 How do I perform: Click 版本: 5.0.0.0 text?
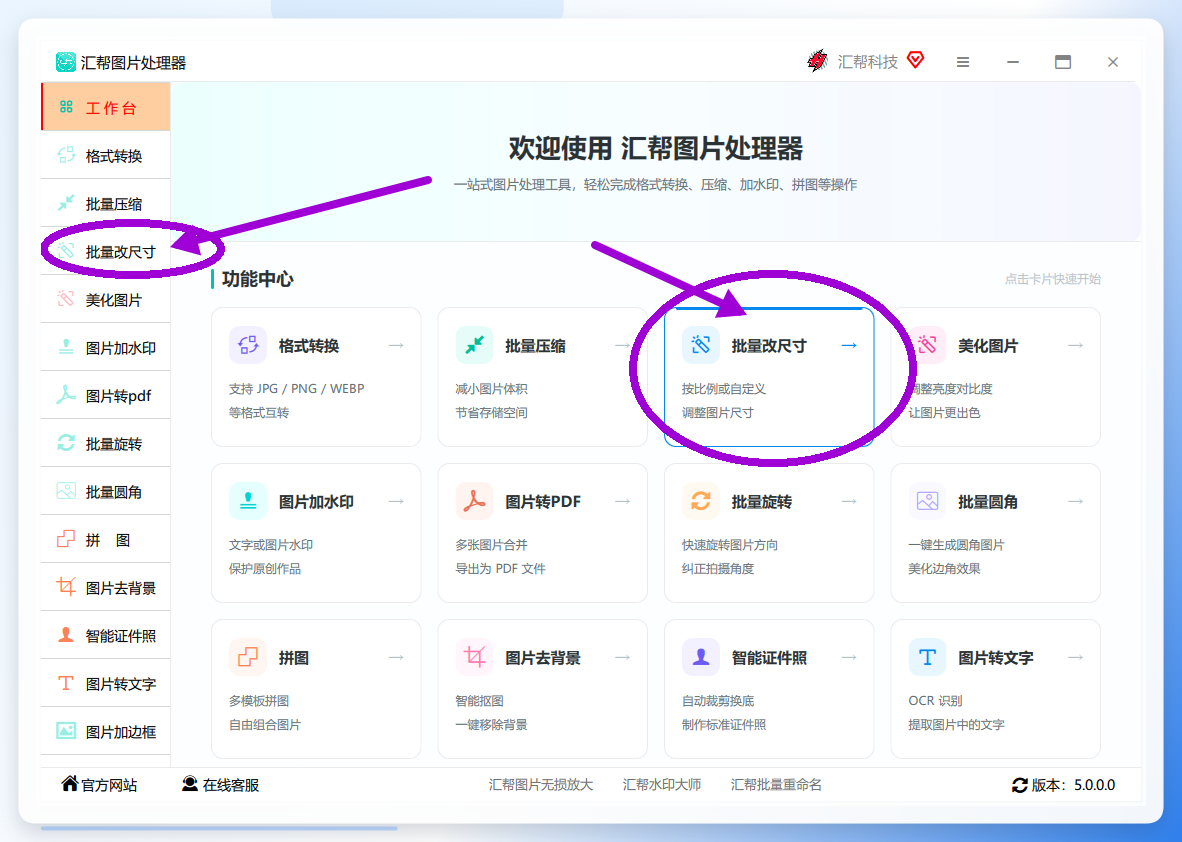pos(1073,785)
